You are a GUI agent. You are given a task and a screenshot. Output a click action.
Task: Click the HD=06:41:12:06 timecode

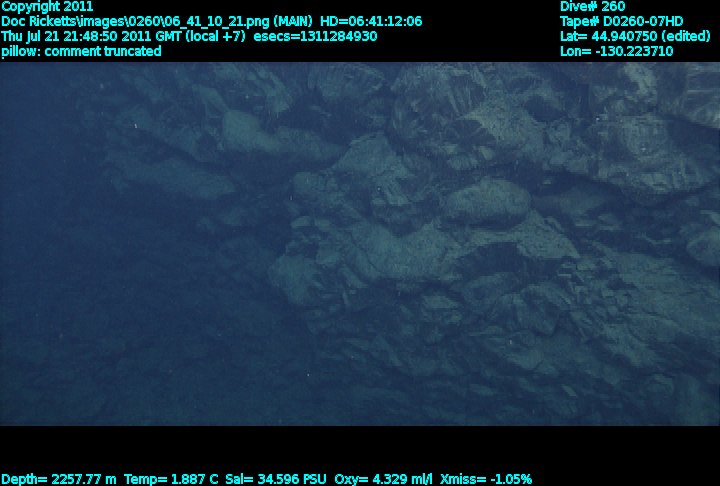(x=371, y=22)
